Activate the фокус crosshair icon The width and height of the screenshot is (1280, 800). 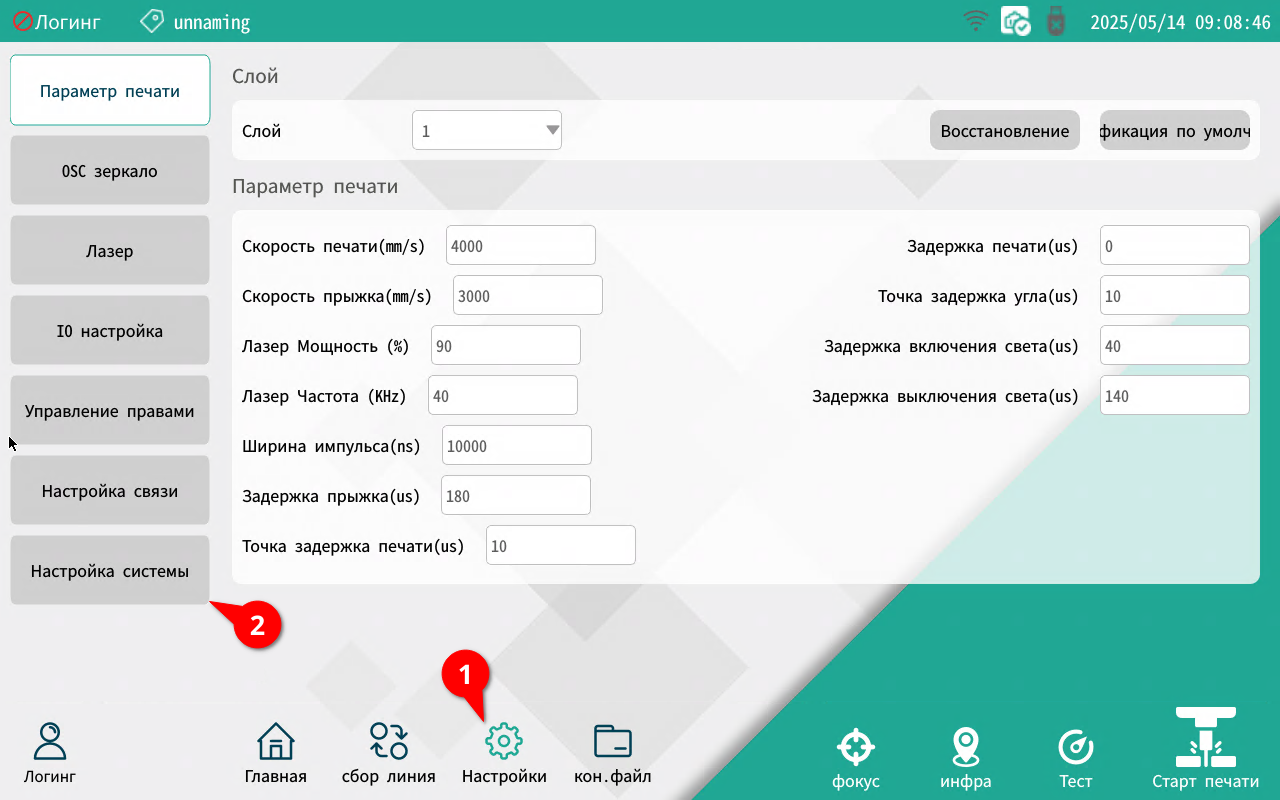[855, 747]
